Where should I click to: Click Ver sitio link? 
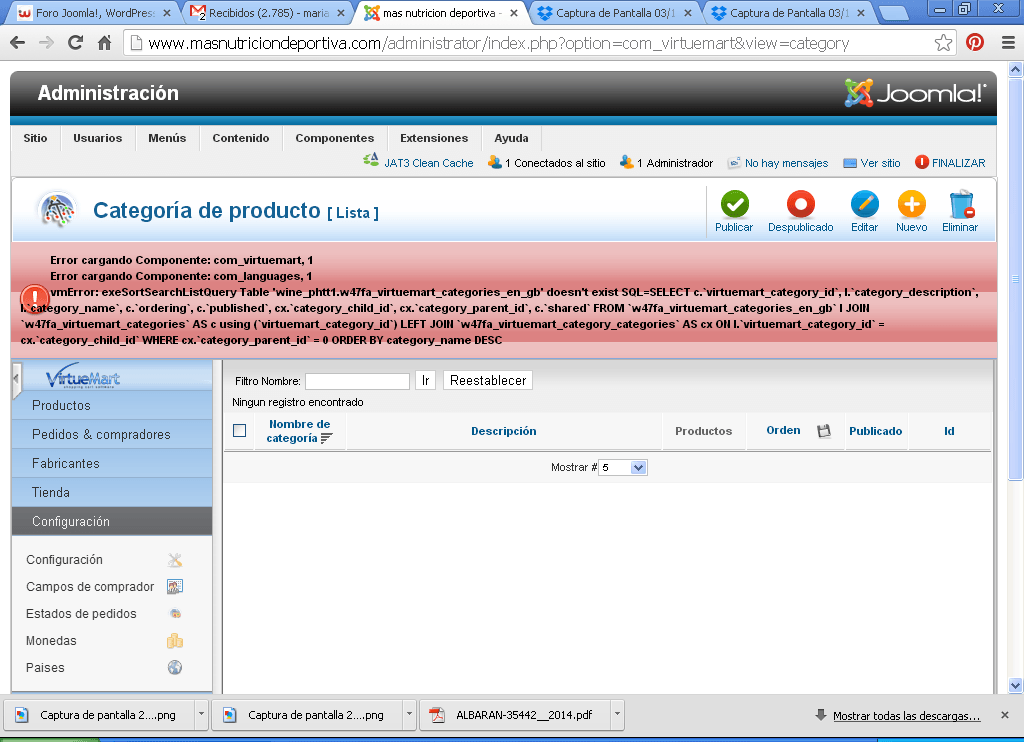pyautogui.click(x=880, y=163)
